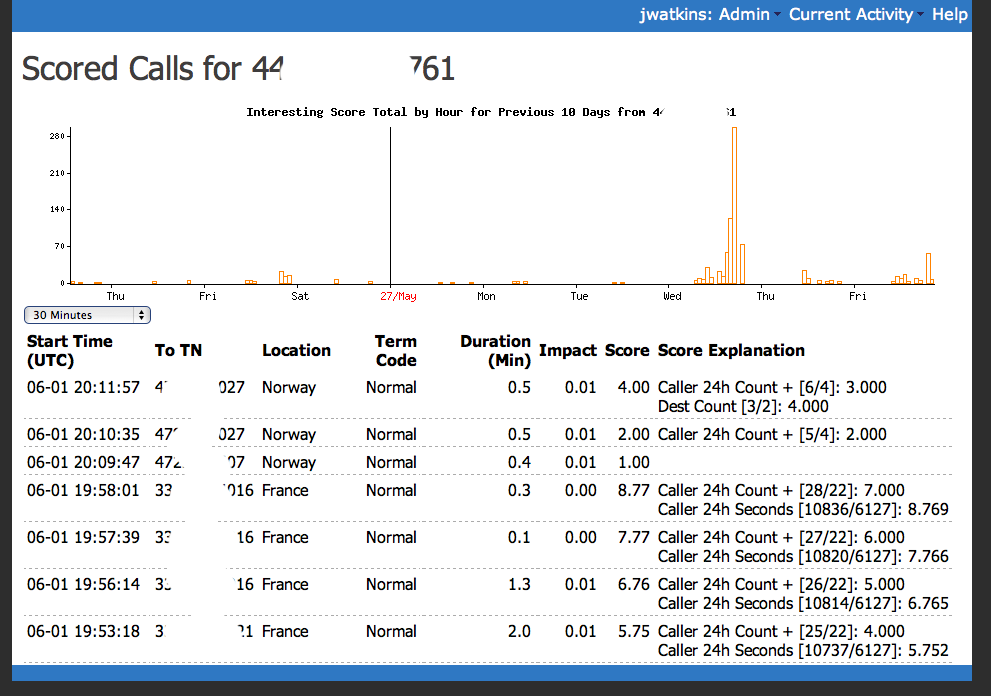Click the Duration (Min) column header
Screen dimensions: 991x696
pos(495,350)
